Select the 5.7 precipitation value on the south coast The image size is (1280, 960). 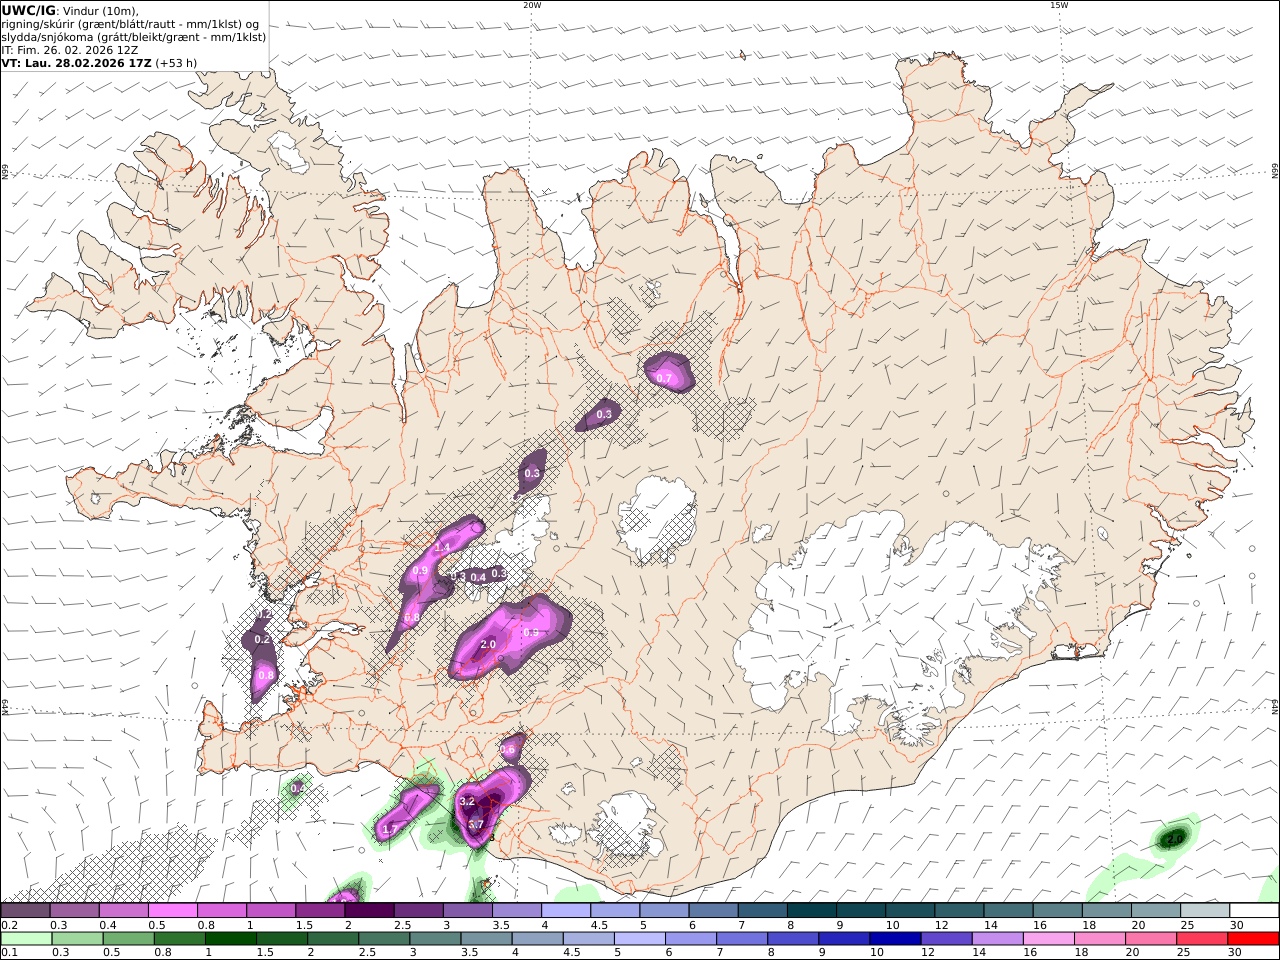476,825
